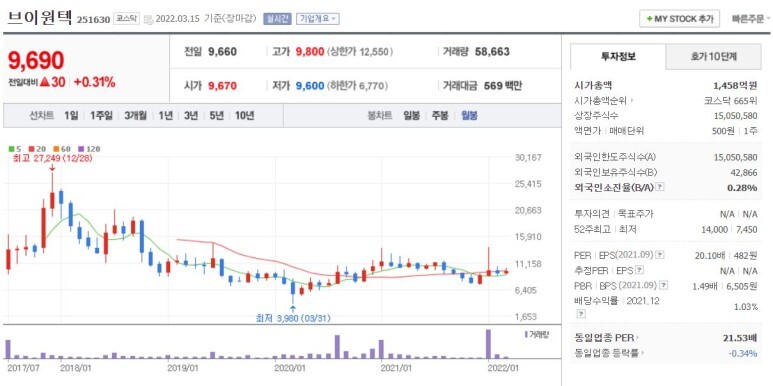Select the 3년 line chart period
Screen dimensions: 773x386
point(191,116)
